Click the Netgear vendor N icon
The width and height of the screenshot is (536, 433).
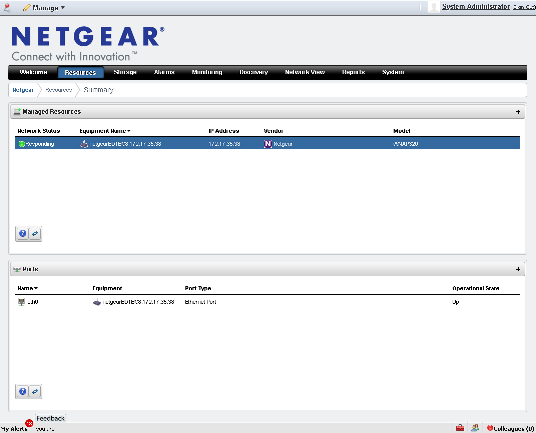click(x=268, y=144)
